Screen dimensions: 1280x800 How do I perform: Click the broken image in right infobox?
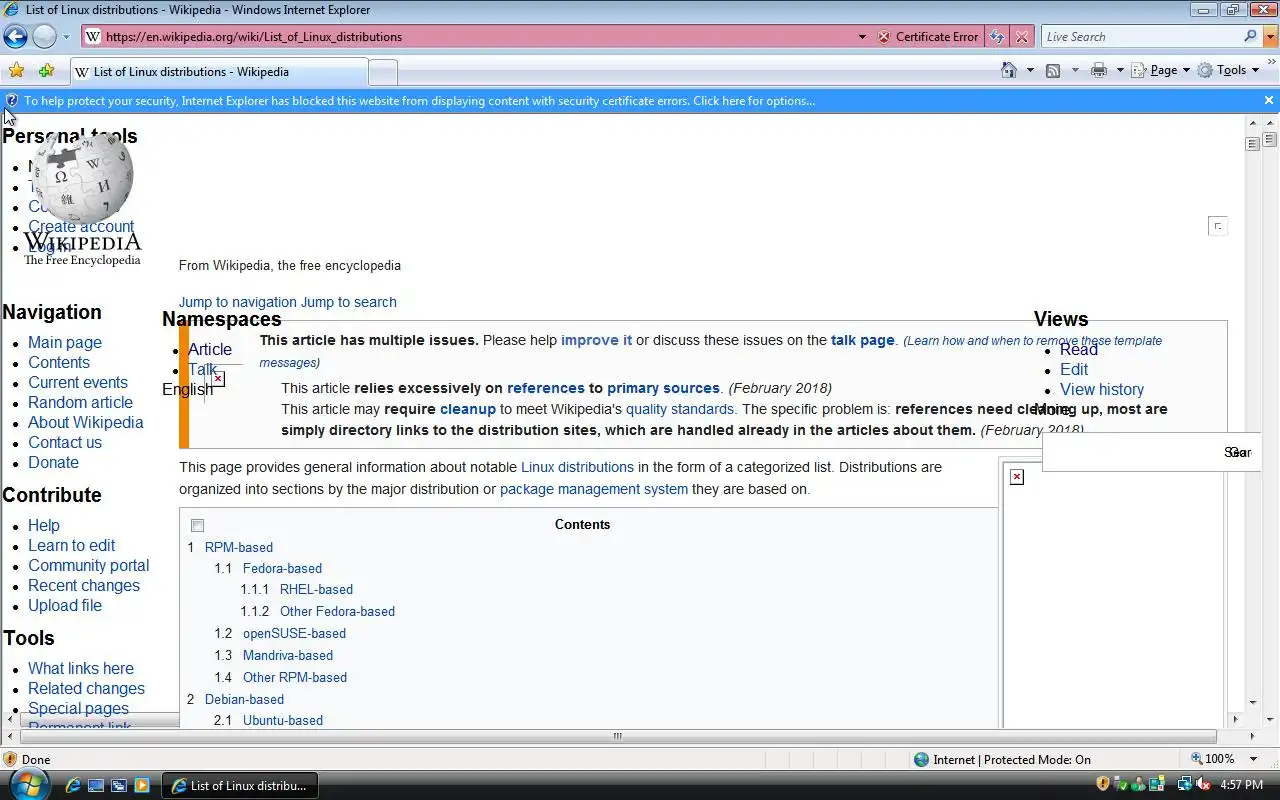click(1017, 477)
